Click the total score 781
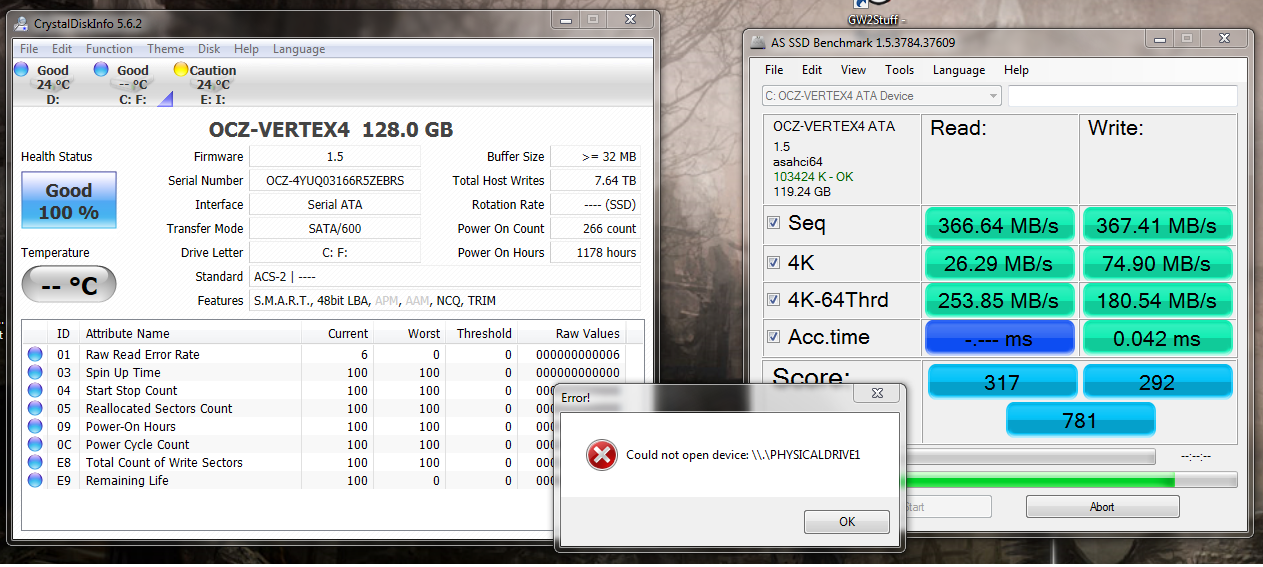1263x567 pixels. click(x=1081, y=419)
